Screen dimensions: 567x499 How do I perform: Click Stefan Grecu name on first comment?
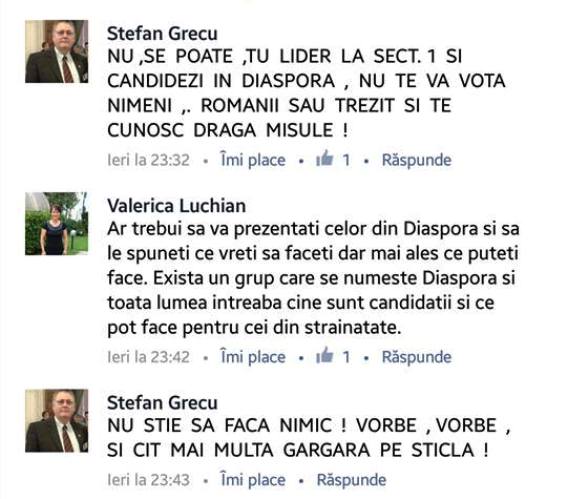click(162, 34)
